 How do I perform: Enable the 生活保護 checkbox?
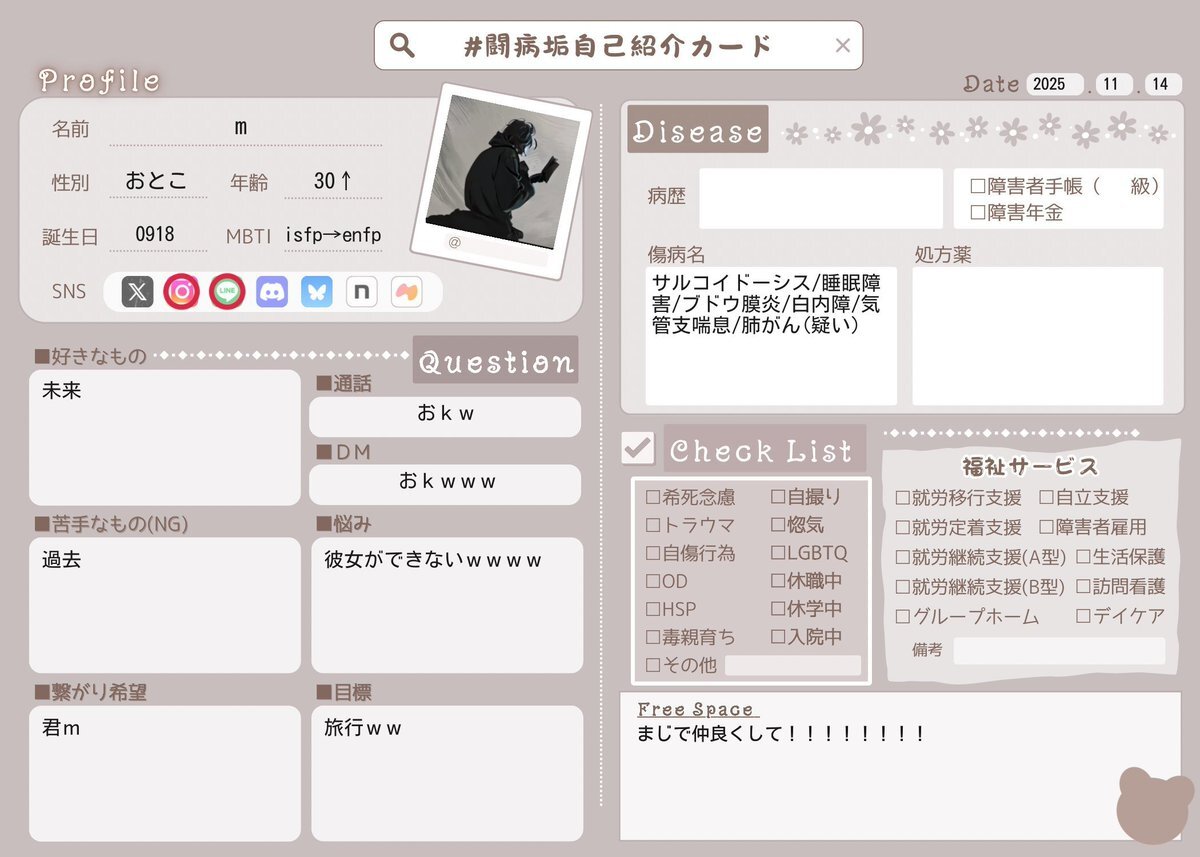[x=1084, y=557]
